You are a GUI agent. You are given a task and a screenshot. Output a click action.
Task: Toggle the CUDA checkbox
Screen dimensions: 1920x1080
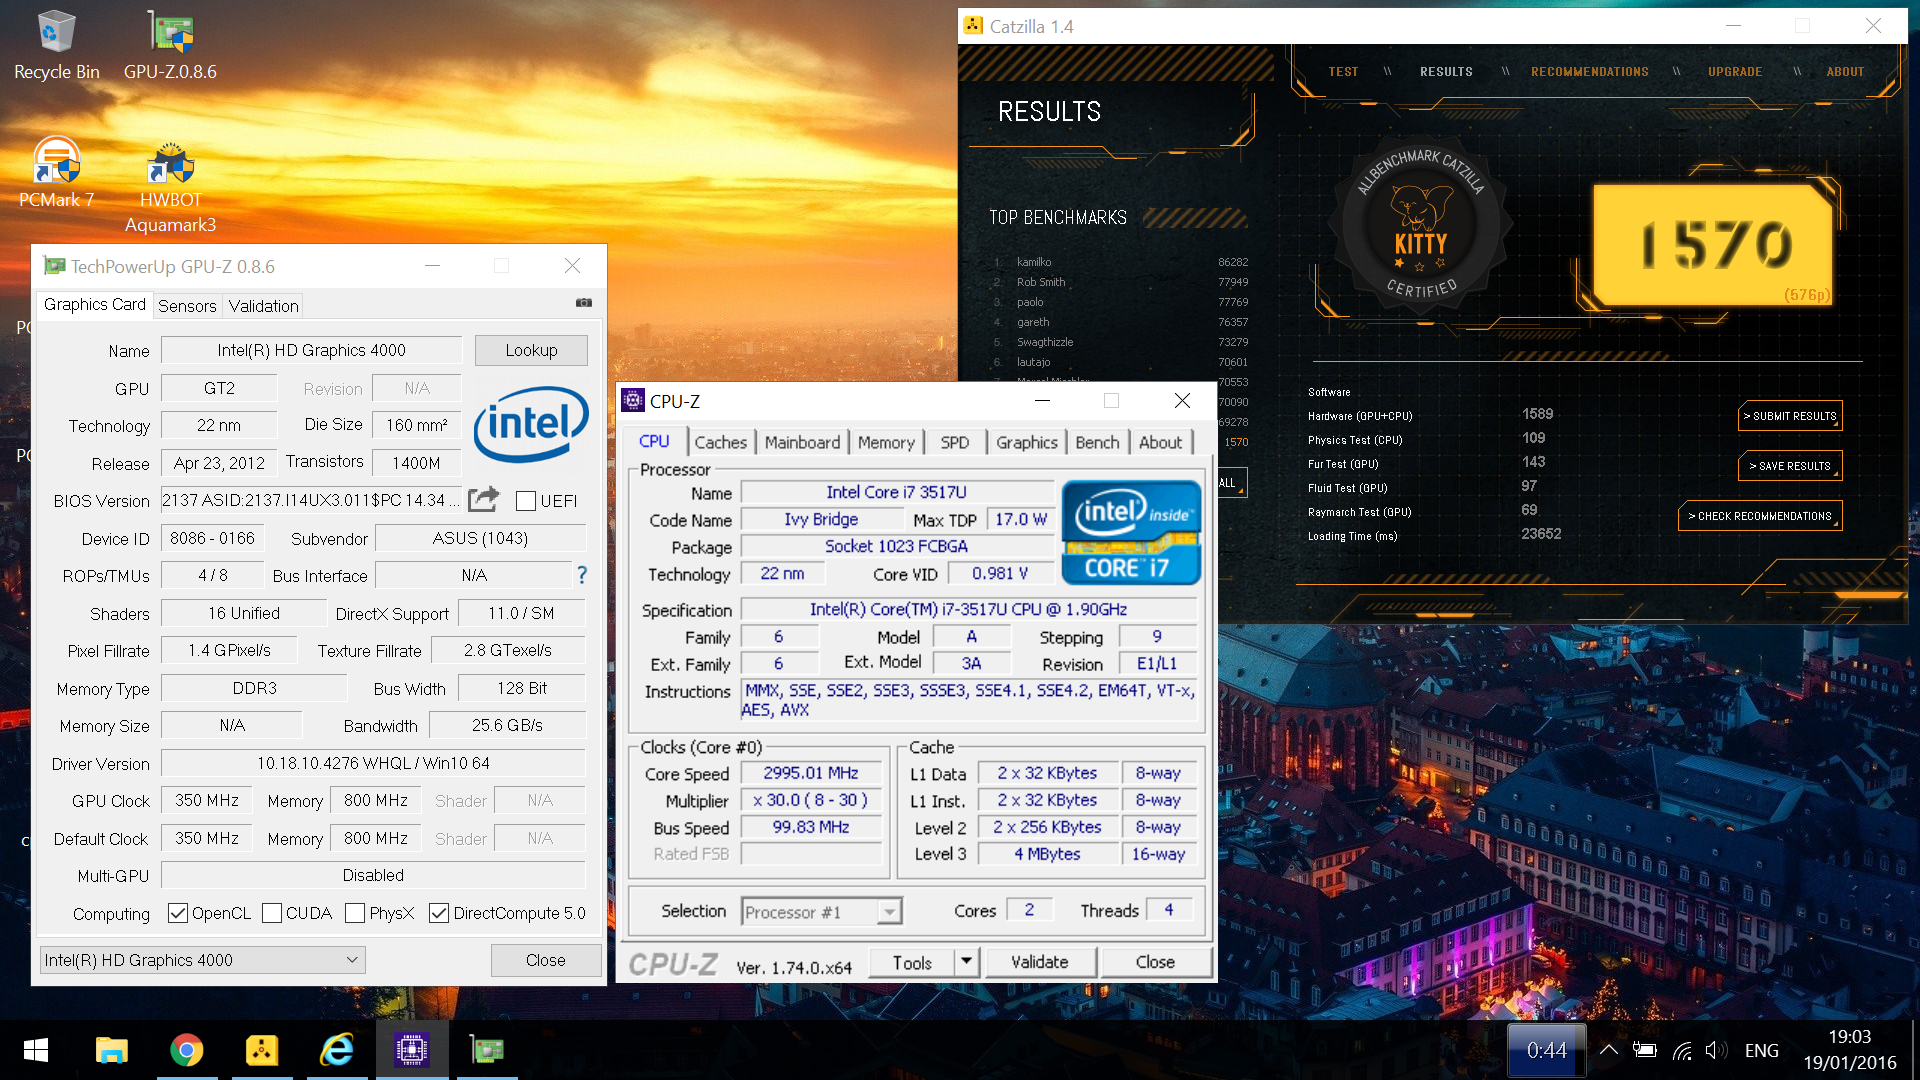pyautogui.click(x=272, y=913)
